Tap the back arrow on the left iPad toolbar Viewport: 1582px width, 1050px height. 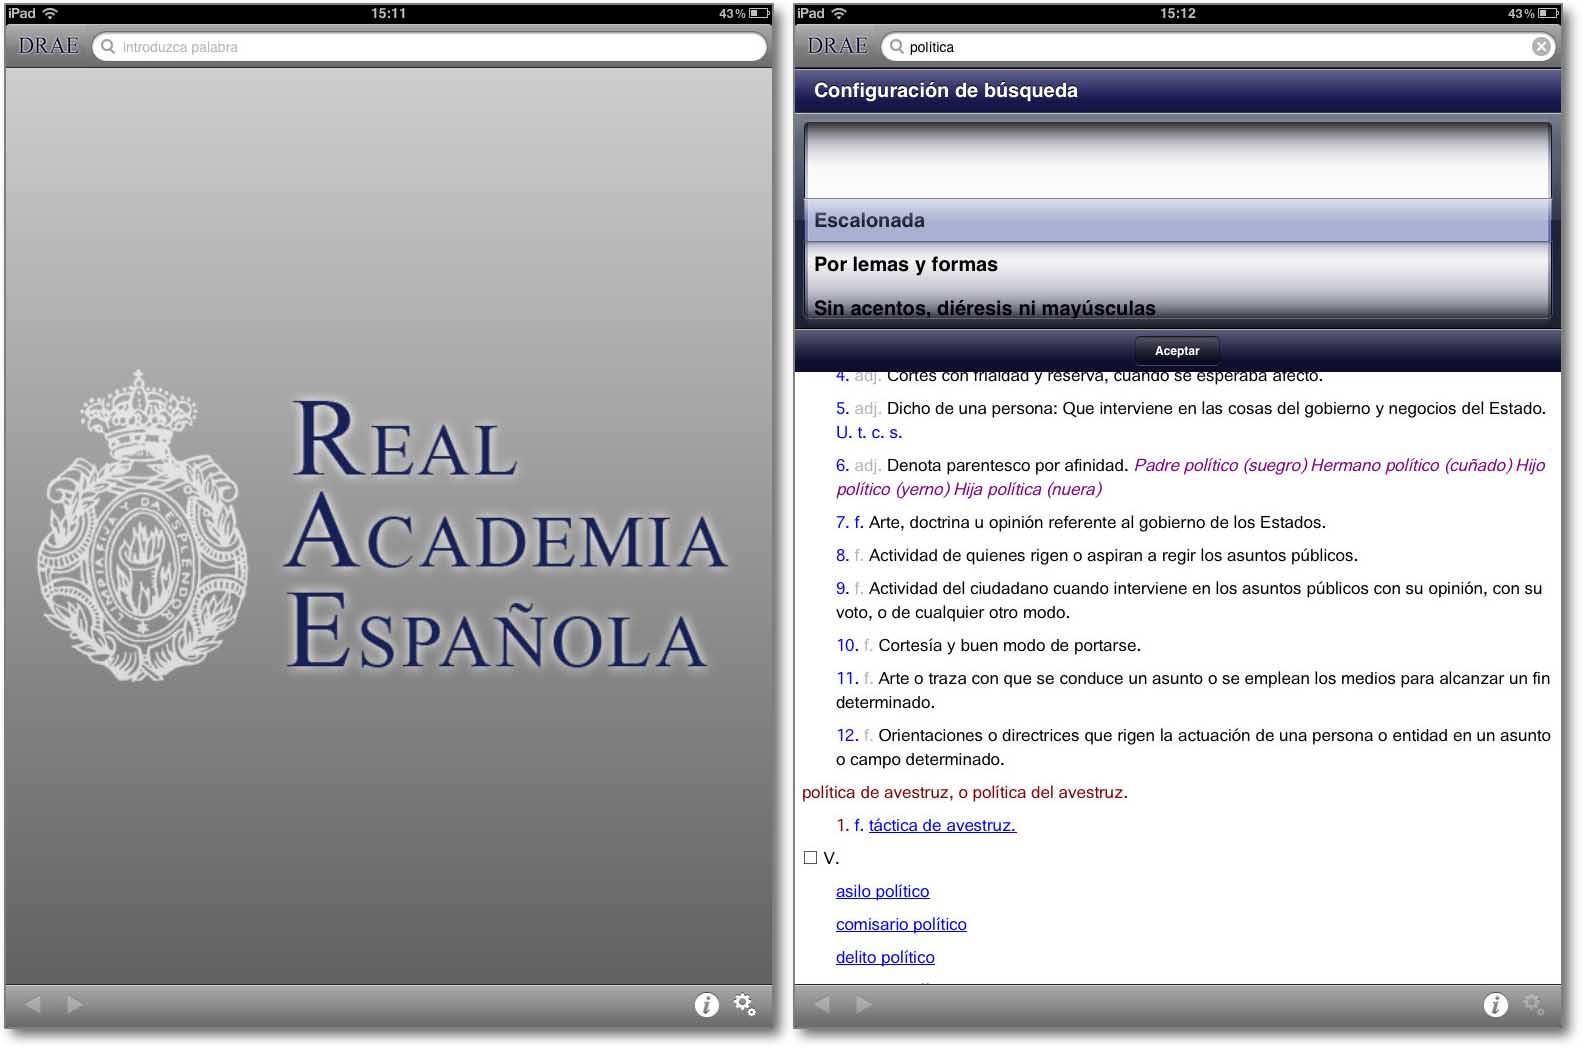tap(33, 1004)
